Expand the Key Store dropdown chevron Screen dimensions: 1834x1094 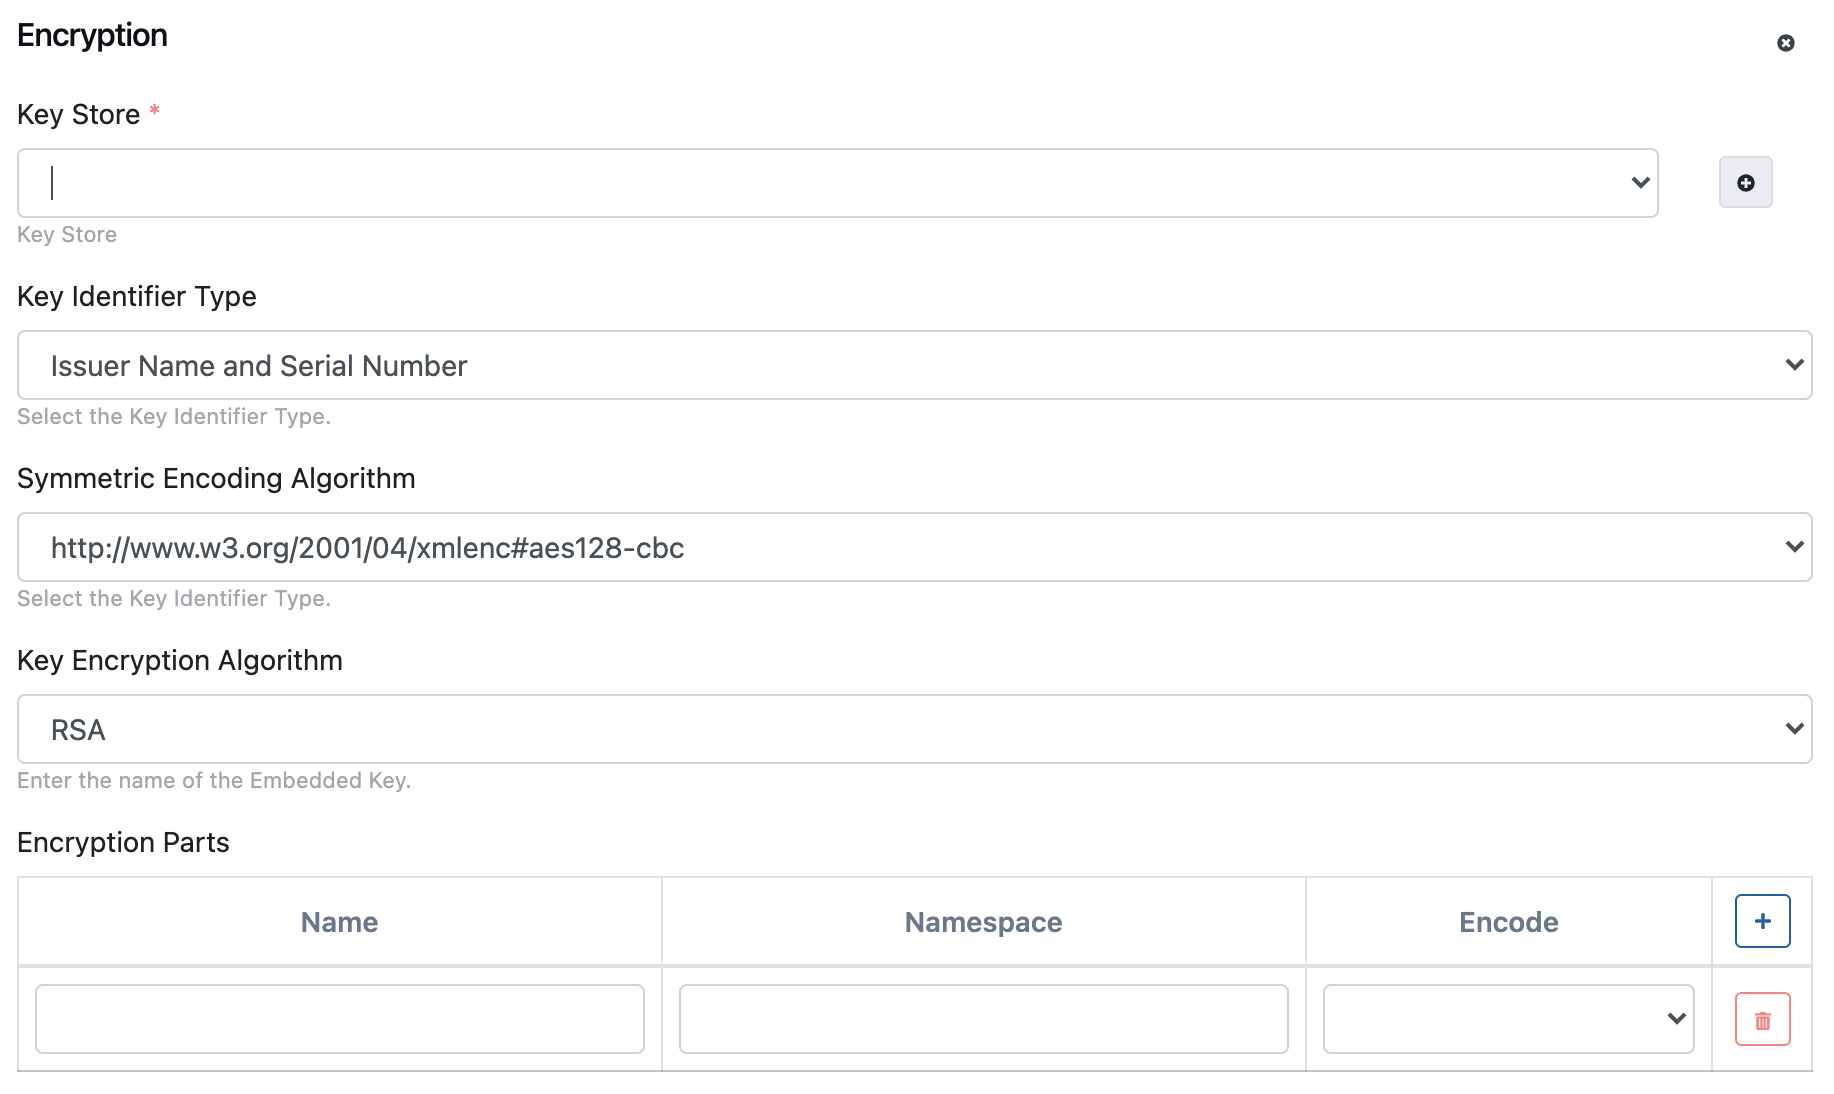coord(1640,183)
